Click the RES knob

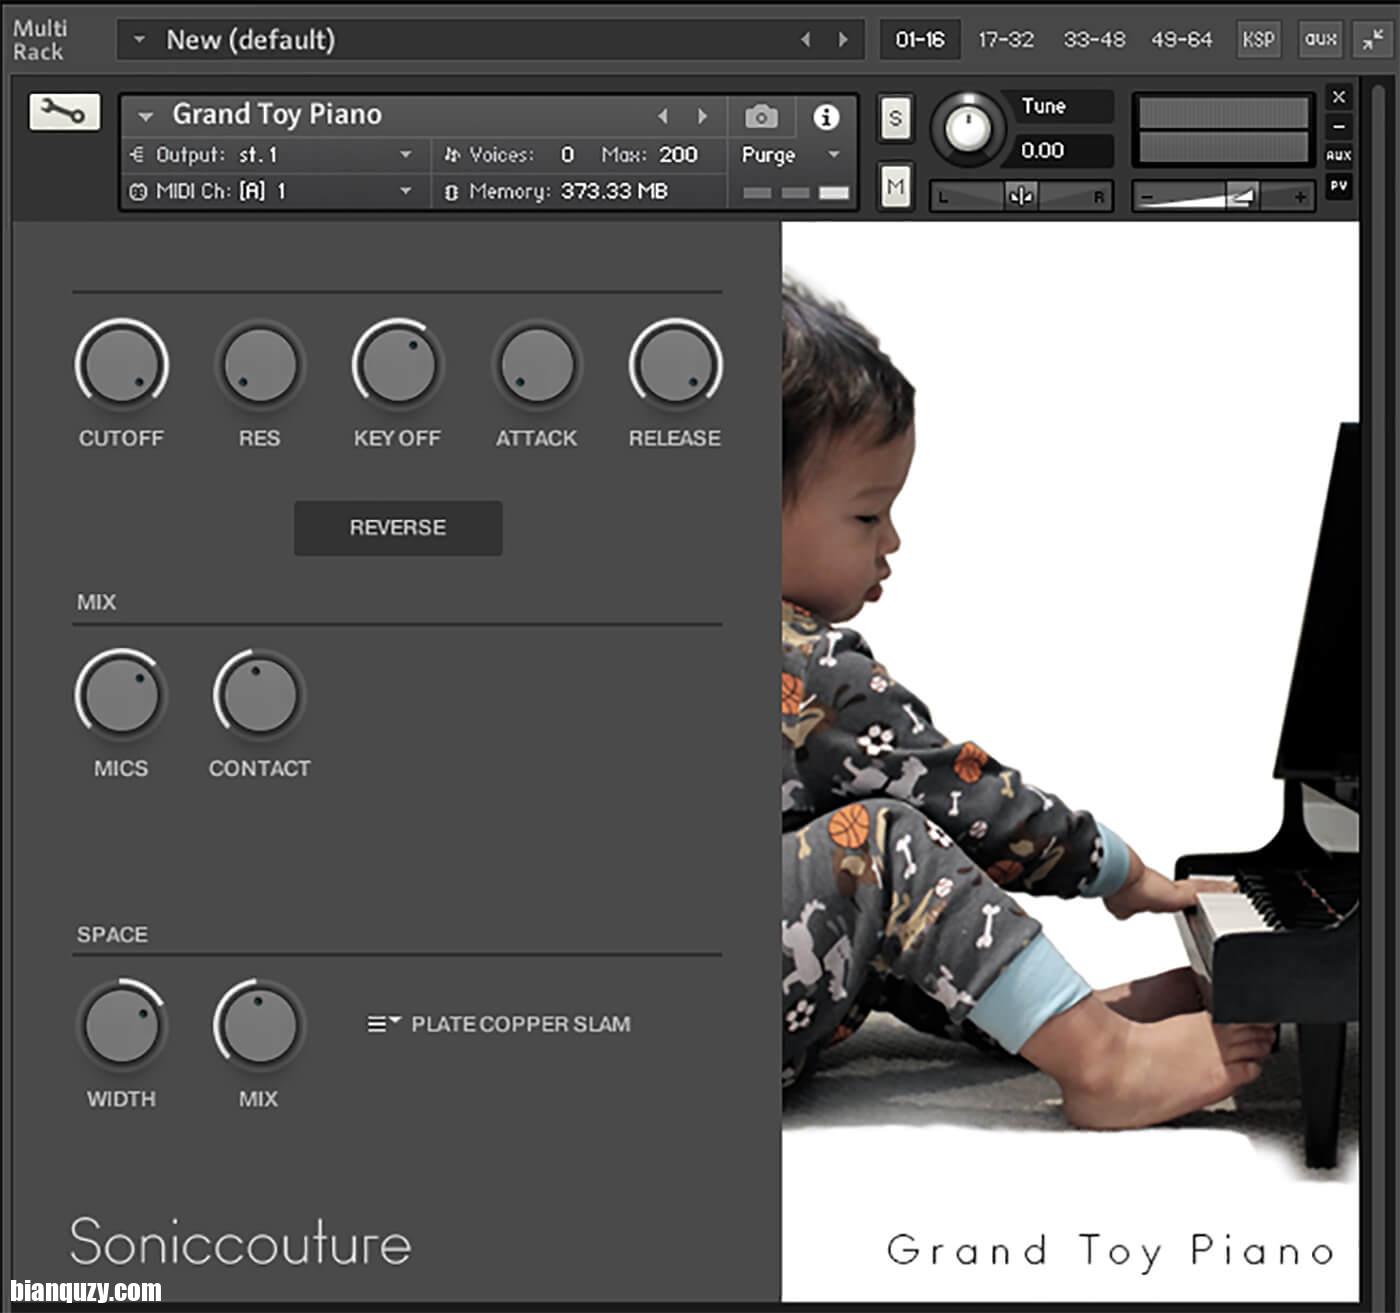(259, 365)
